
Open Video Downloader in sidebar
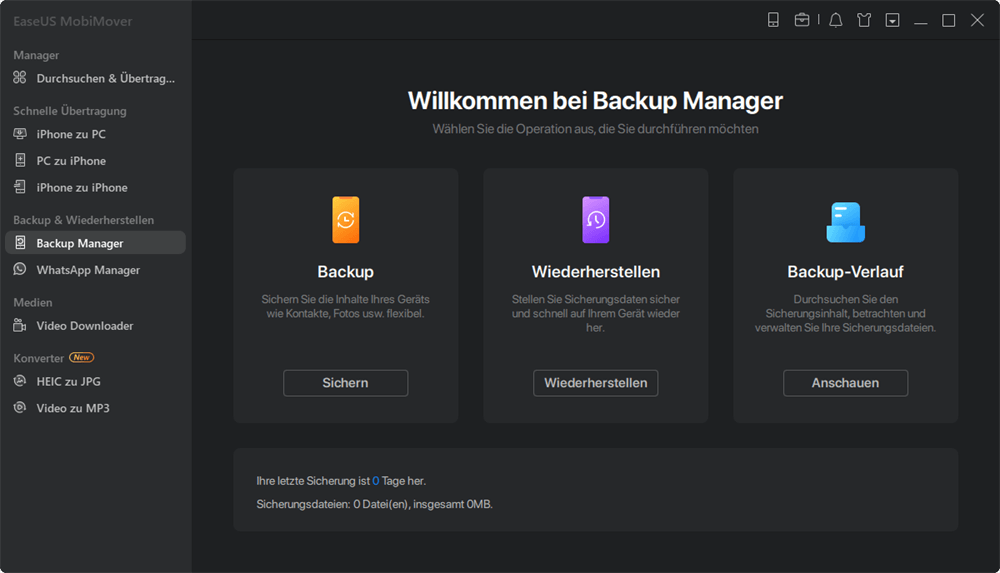click(x=95, y=325)
